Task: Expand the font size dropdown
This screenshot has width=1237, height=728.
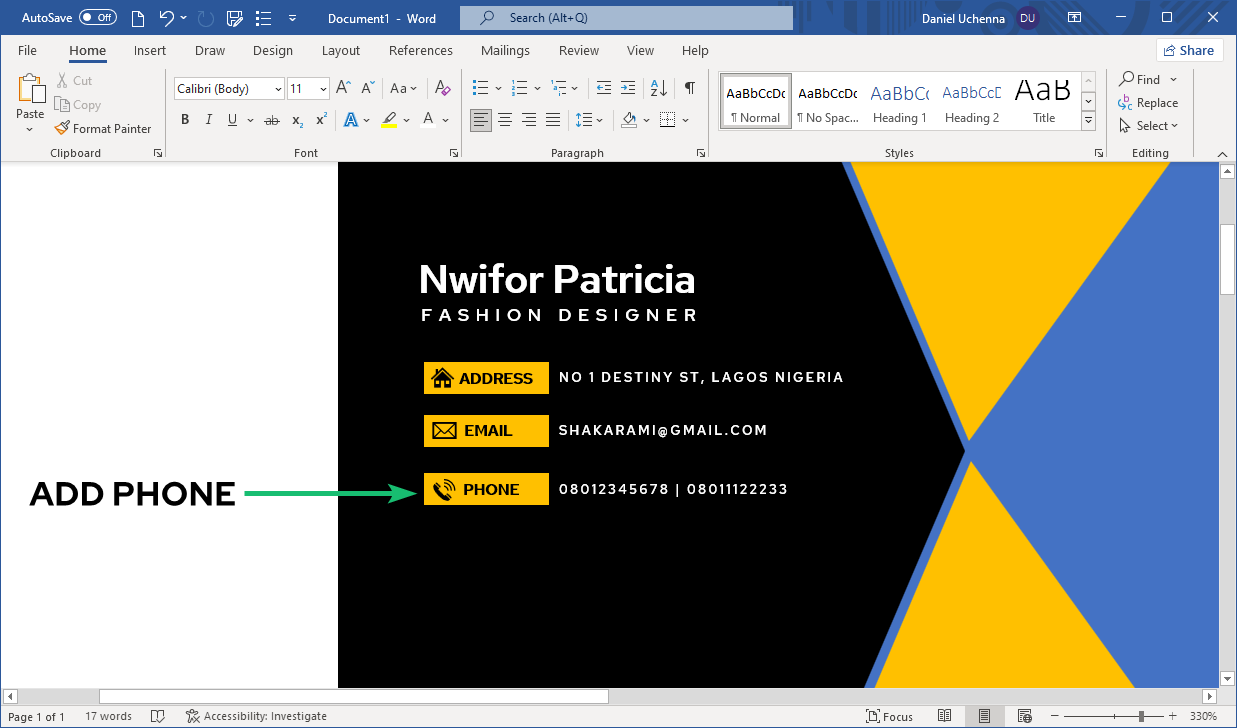Action: [323, 89]
